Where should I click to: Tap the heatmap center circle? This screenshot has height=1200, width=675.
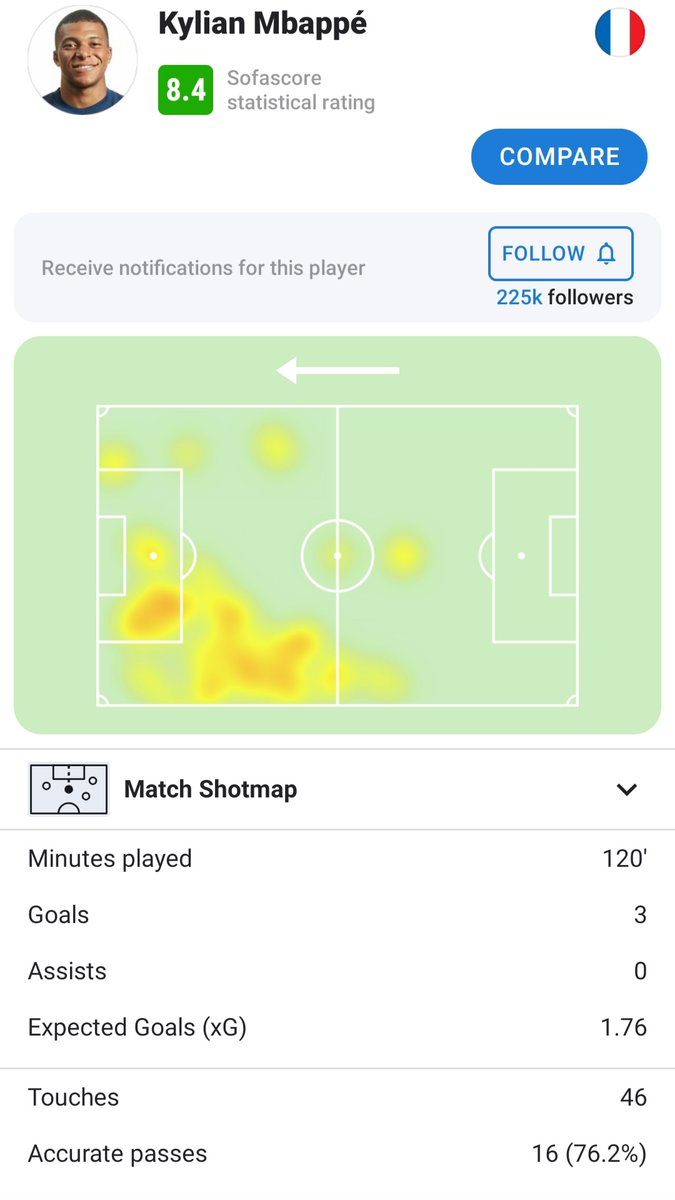click(337, 555)
